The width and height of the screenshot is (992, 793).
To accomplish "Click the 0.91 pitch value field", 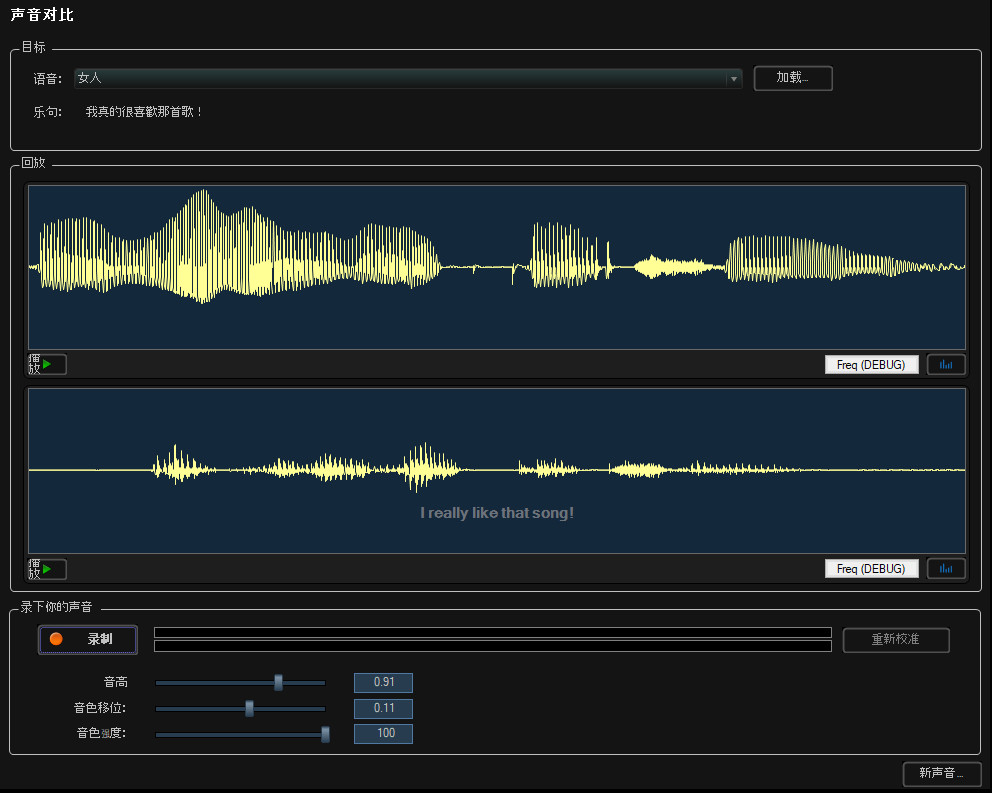I will (383, 682).
